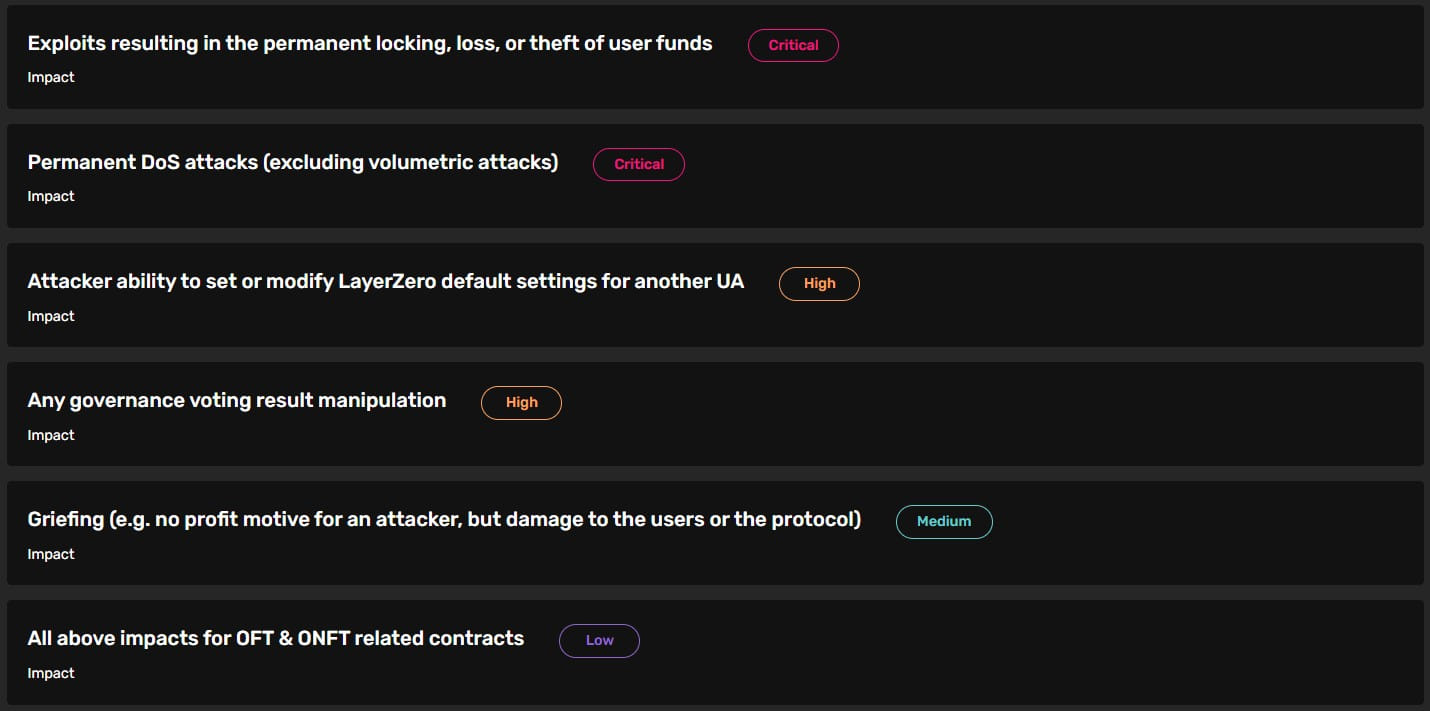Select the Low severity badge for OFT & ONFT
This screenshot has height=711, width=1430.
click(599, 640)
